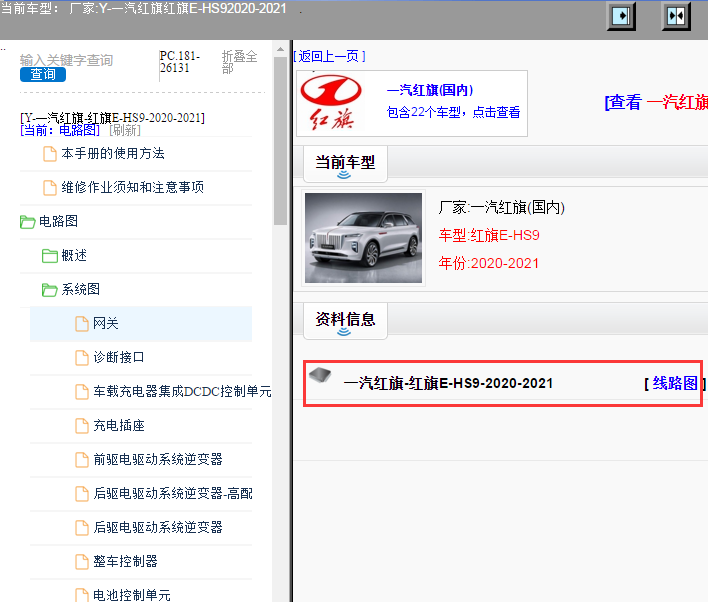Open 维修作业须知和注意事项 tree item
The width and height of the screenshot is (708, 602).
(x=133, y=187)
